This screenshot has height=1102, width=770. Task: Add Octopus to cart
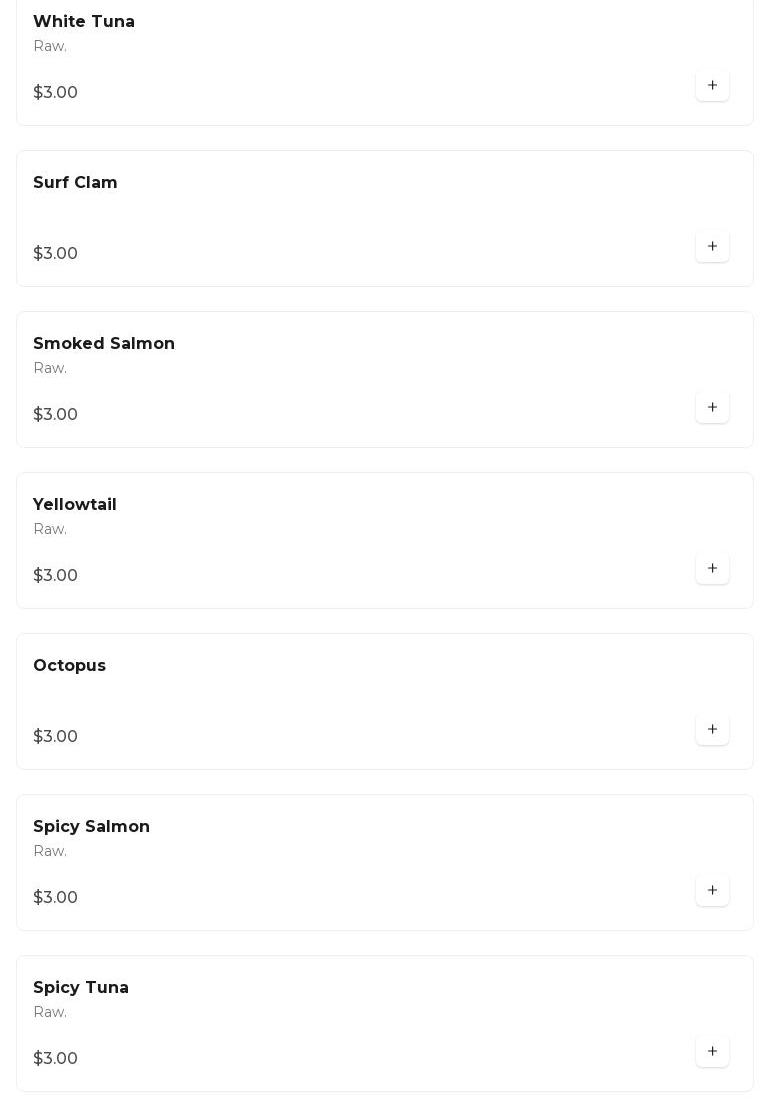[712, 730]
